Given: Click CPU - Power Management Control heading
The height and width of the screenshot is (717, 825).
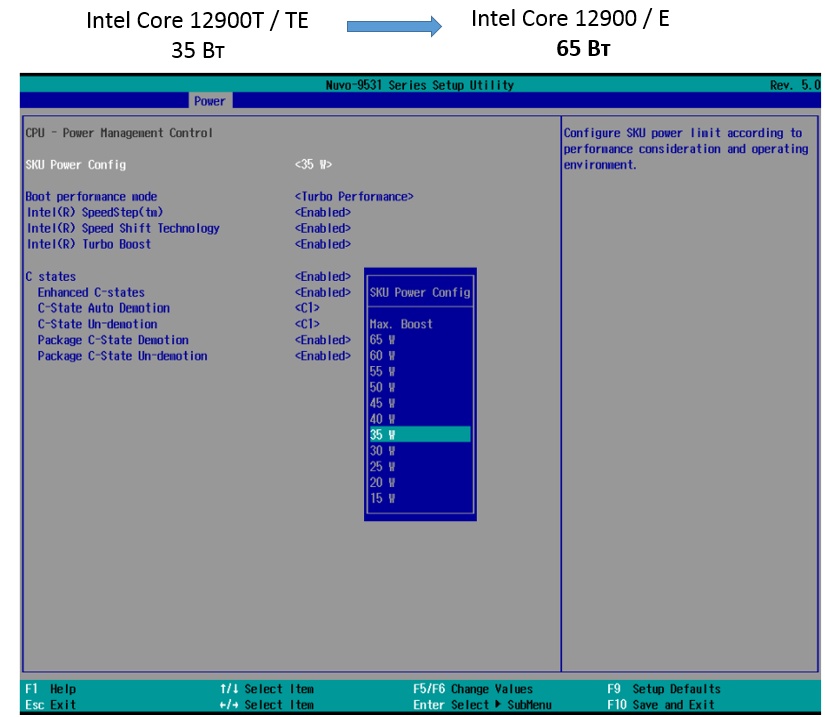Looking at the screenshot, I should (119, 133).
